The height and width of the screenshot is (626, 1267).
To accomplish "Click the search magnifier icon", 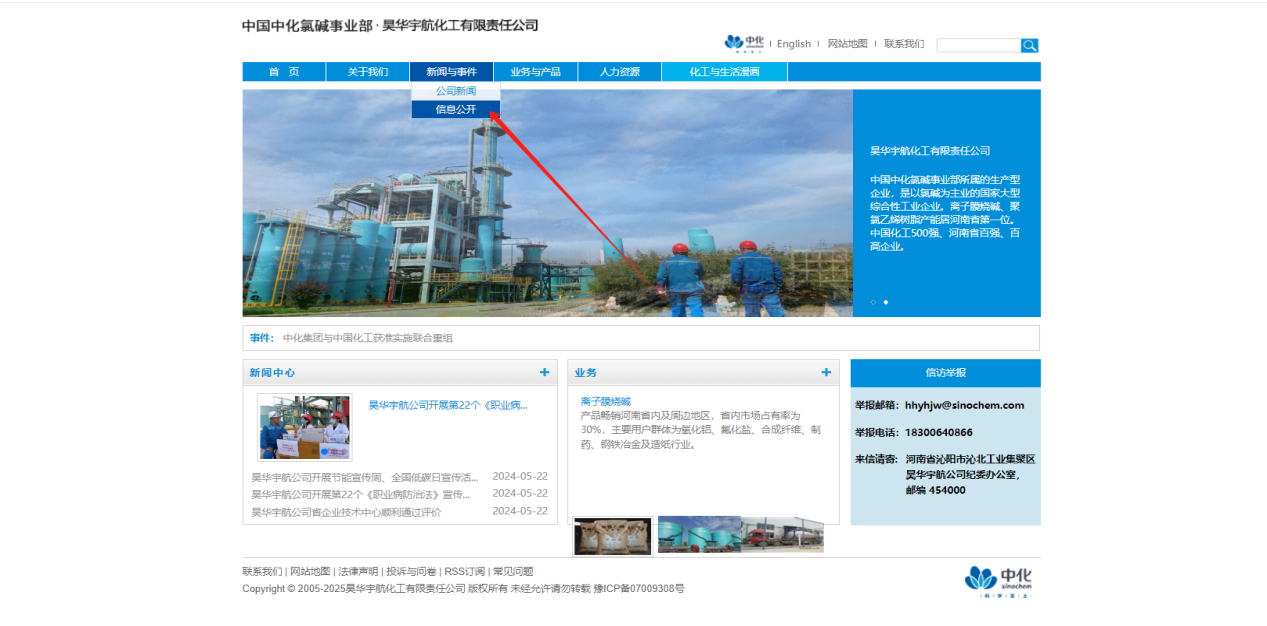I will tap(1029, 45).
